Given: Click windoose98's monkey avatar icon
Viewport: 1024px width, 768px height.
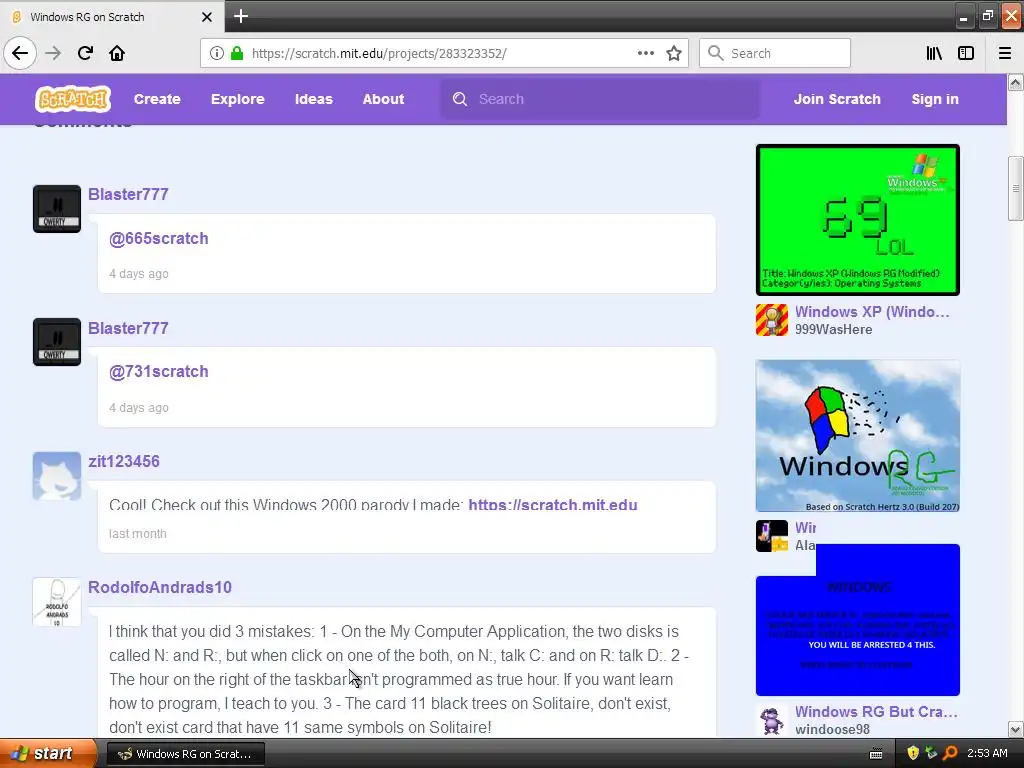Looking at the screenshot, I should tap(772, 720).
